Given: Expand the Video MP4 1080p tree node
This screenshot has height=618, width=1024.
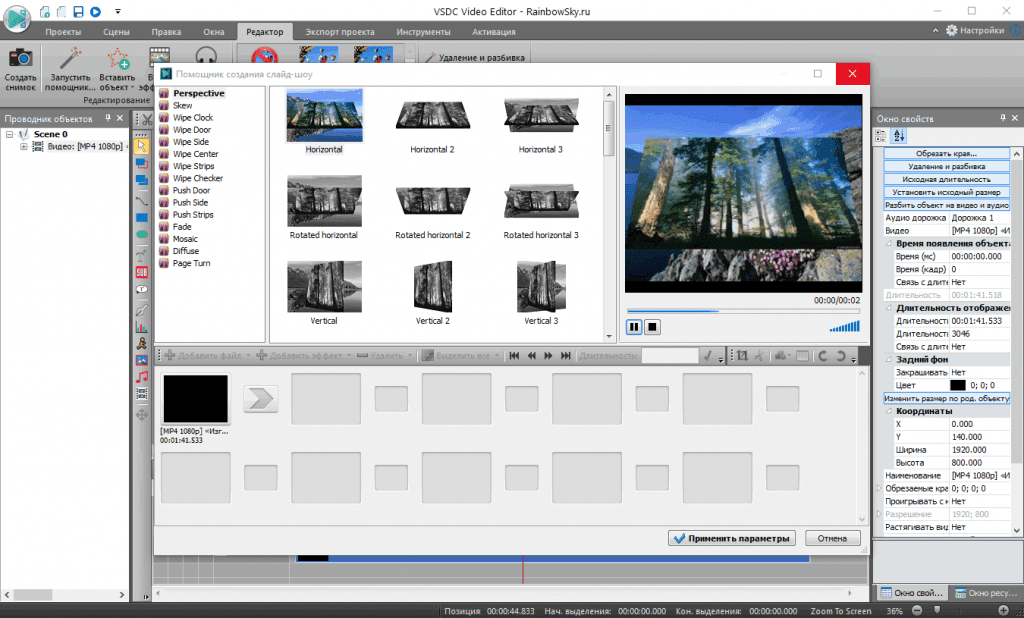Looking at the screenshot, I should click(x=24, y=146).
